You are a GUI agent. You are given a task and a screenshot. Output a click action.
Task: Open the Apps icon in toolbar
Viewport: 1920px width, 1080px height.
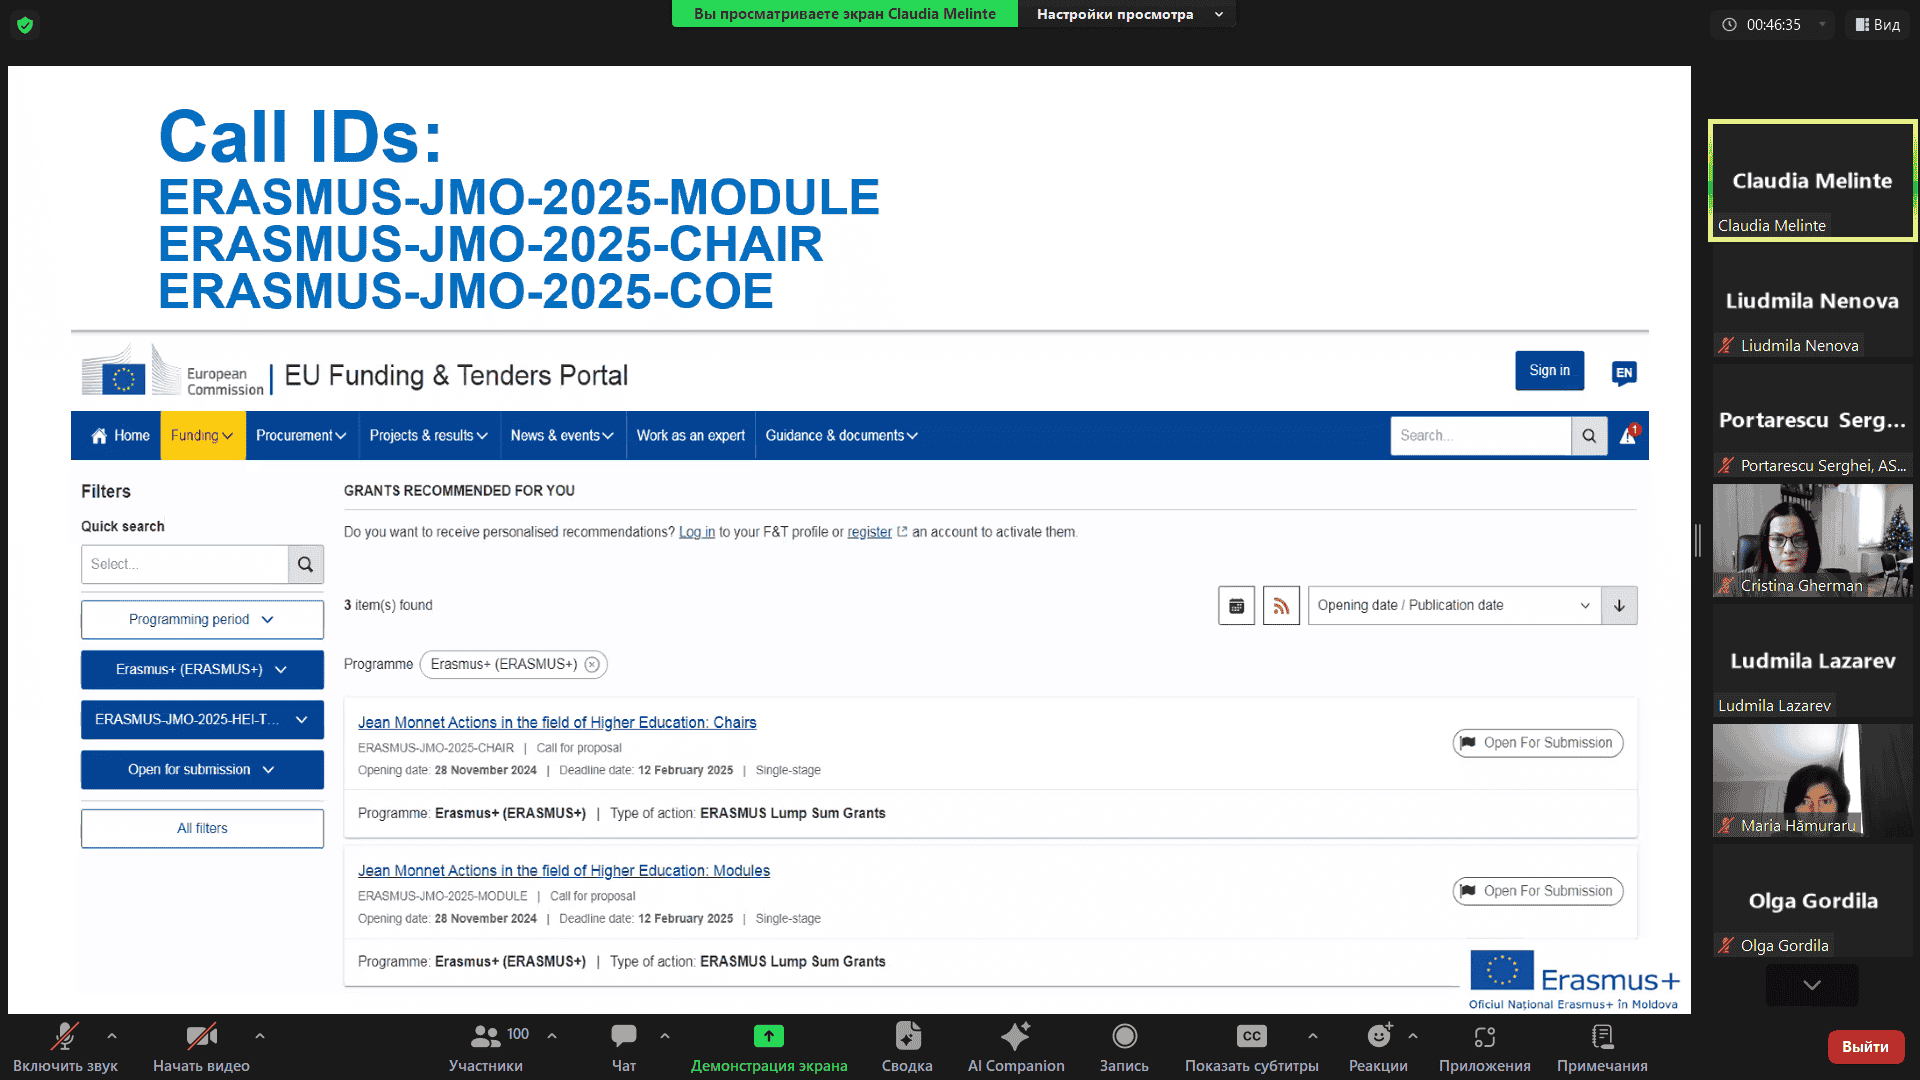tap(1484, 1036)
